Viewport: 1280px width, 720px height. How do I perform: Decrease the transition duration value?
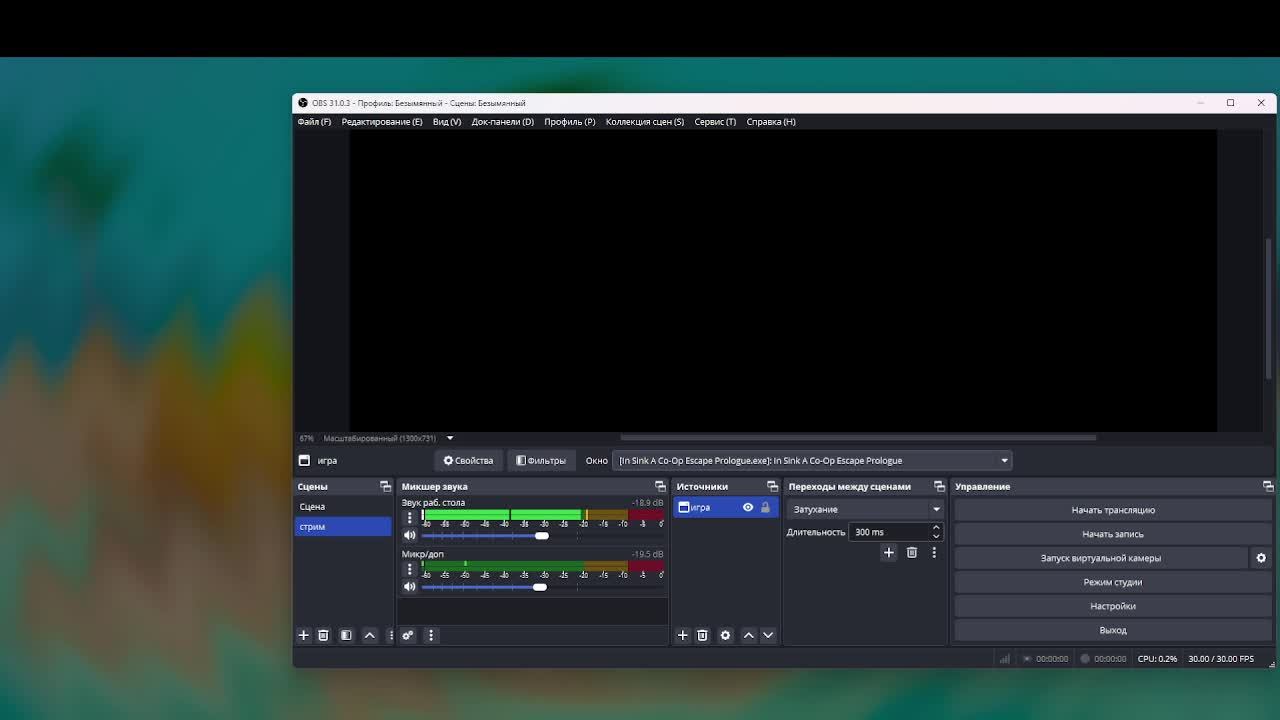pyautogui.click(x=936, y=536)
